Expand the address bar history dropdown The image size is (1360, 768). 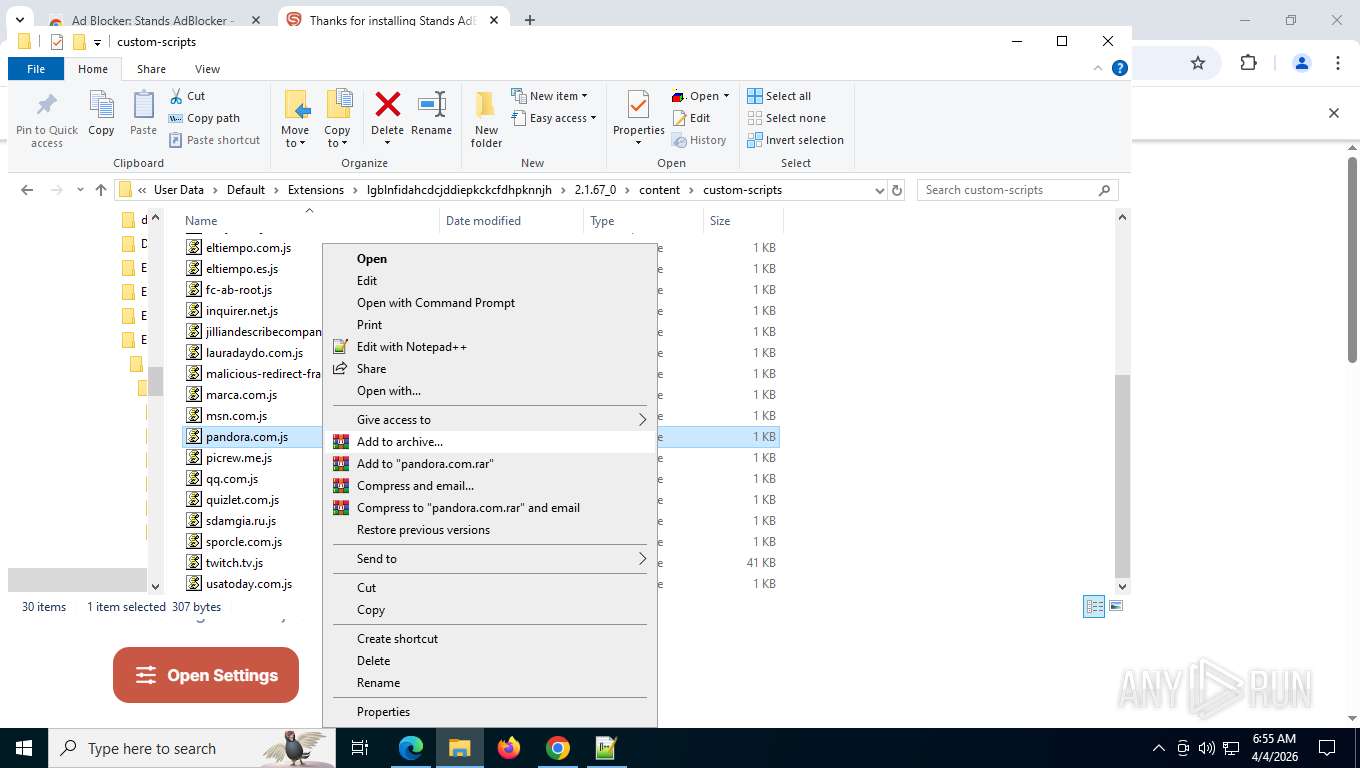(880, 190)
